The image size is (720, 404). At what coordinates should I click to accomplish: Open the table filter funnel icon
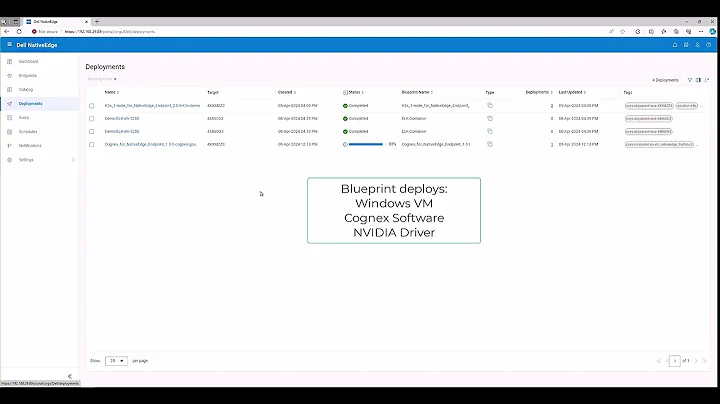coord(690,80)
